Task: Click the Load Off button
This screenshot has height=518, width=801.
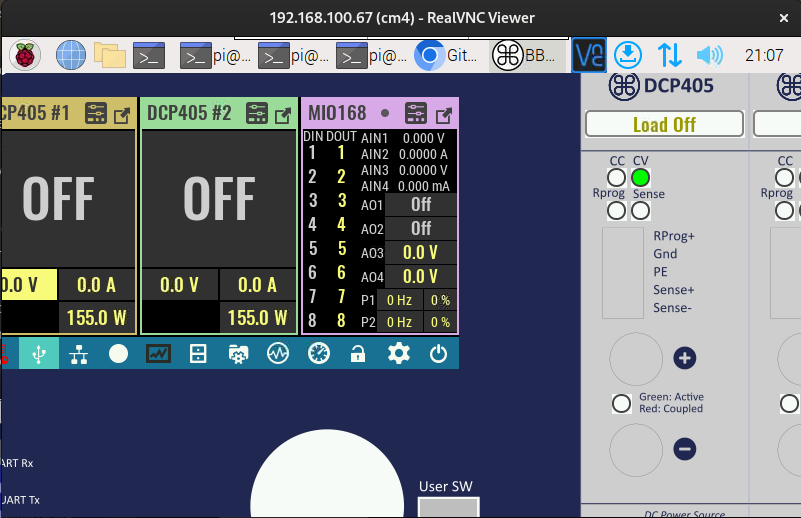Action: [x=664, y=124]
